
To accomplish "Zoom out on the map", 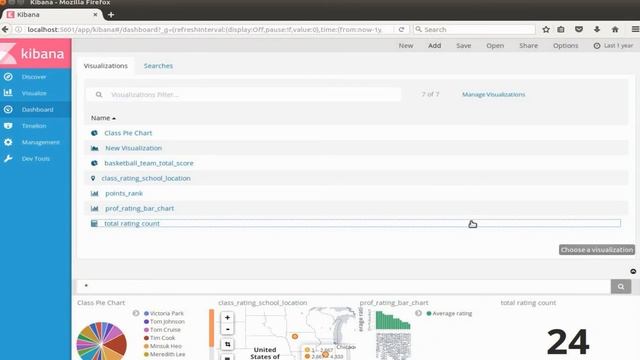I will click(x=227, y=329).
